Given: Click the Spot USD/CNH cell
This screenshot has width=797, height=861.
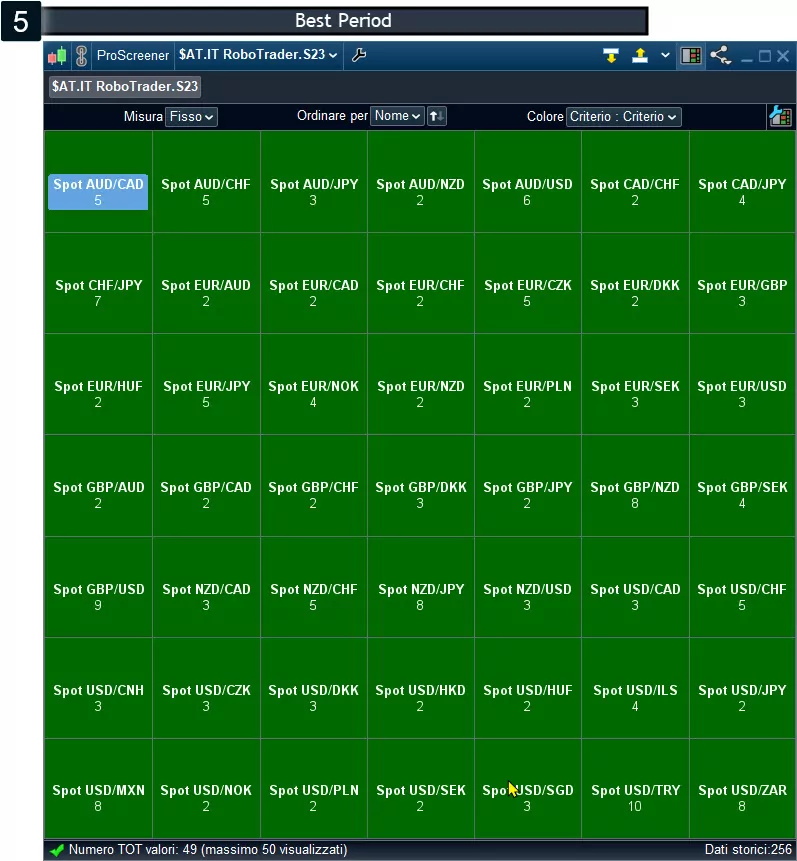Looking at the screenshot, I should click(98, 688).
